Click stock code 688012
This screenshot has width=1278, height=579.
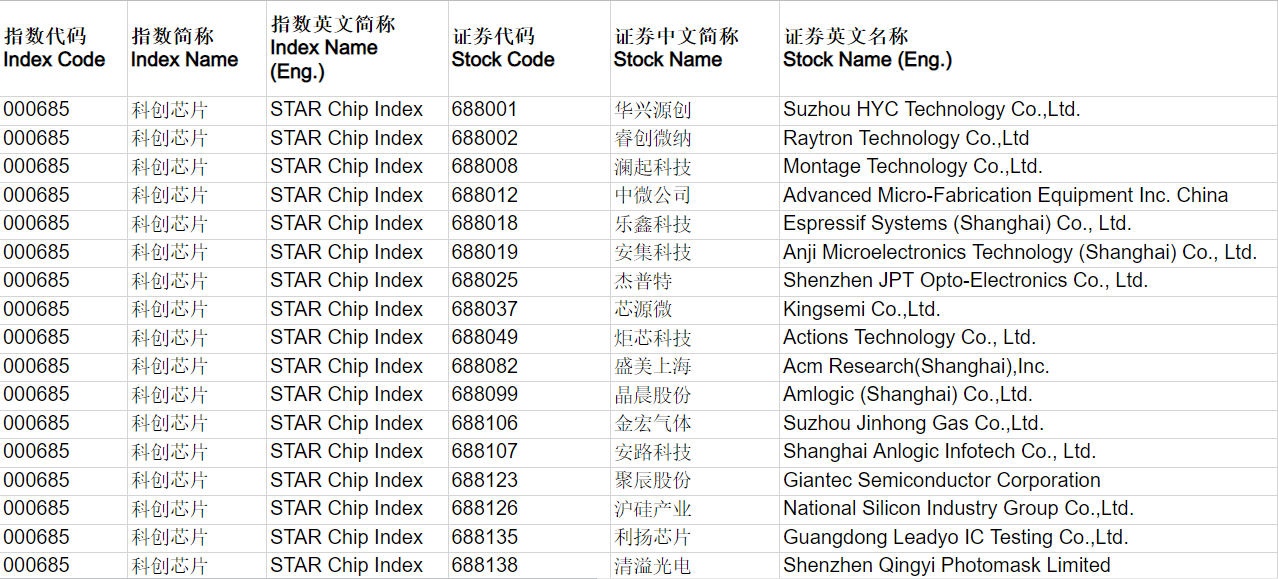pos(485,195)
